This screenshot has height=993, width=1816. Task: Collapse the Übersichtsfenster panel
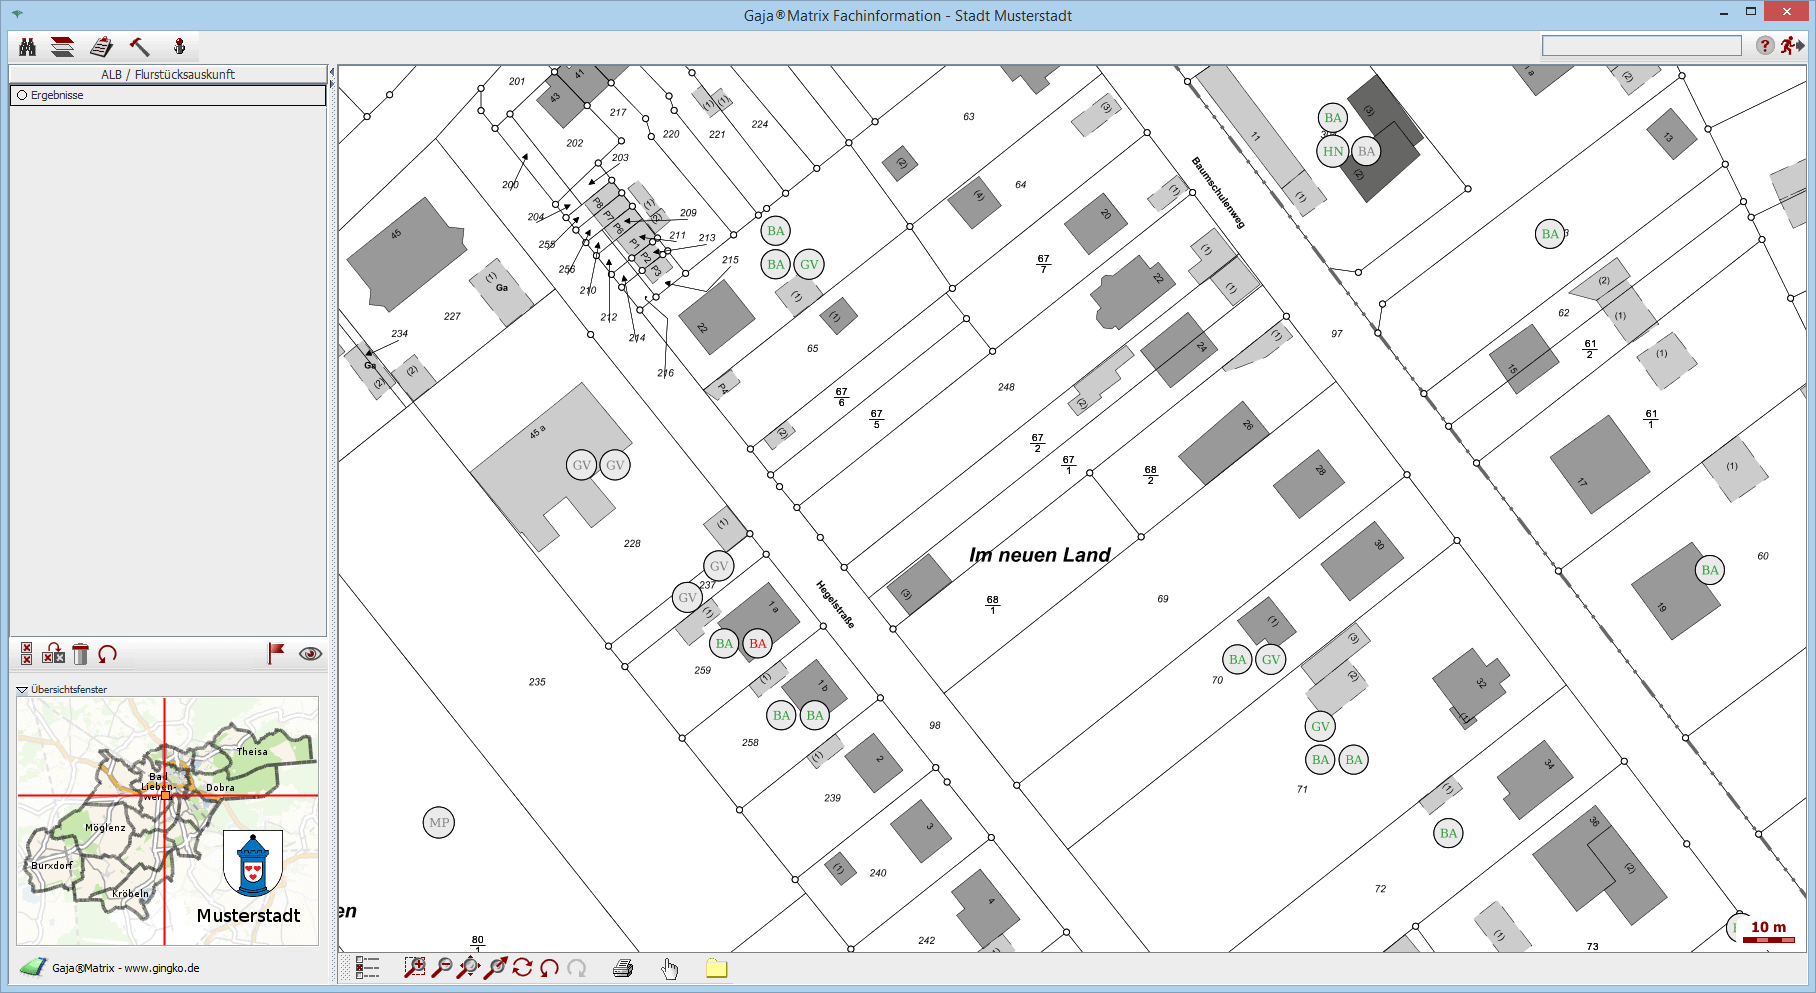click(x=22, y=690)
